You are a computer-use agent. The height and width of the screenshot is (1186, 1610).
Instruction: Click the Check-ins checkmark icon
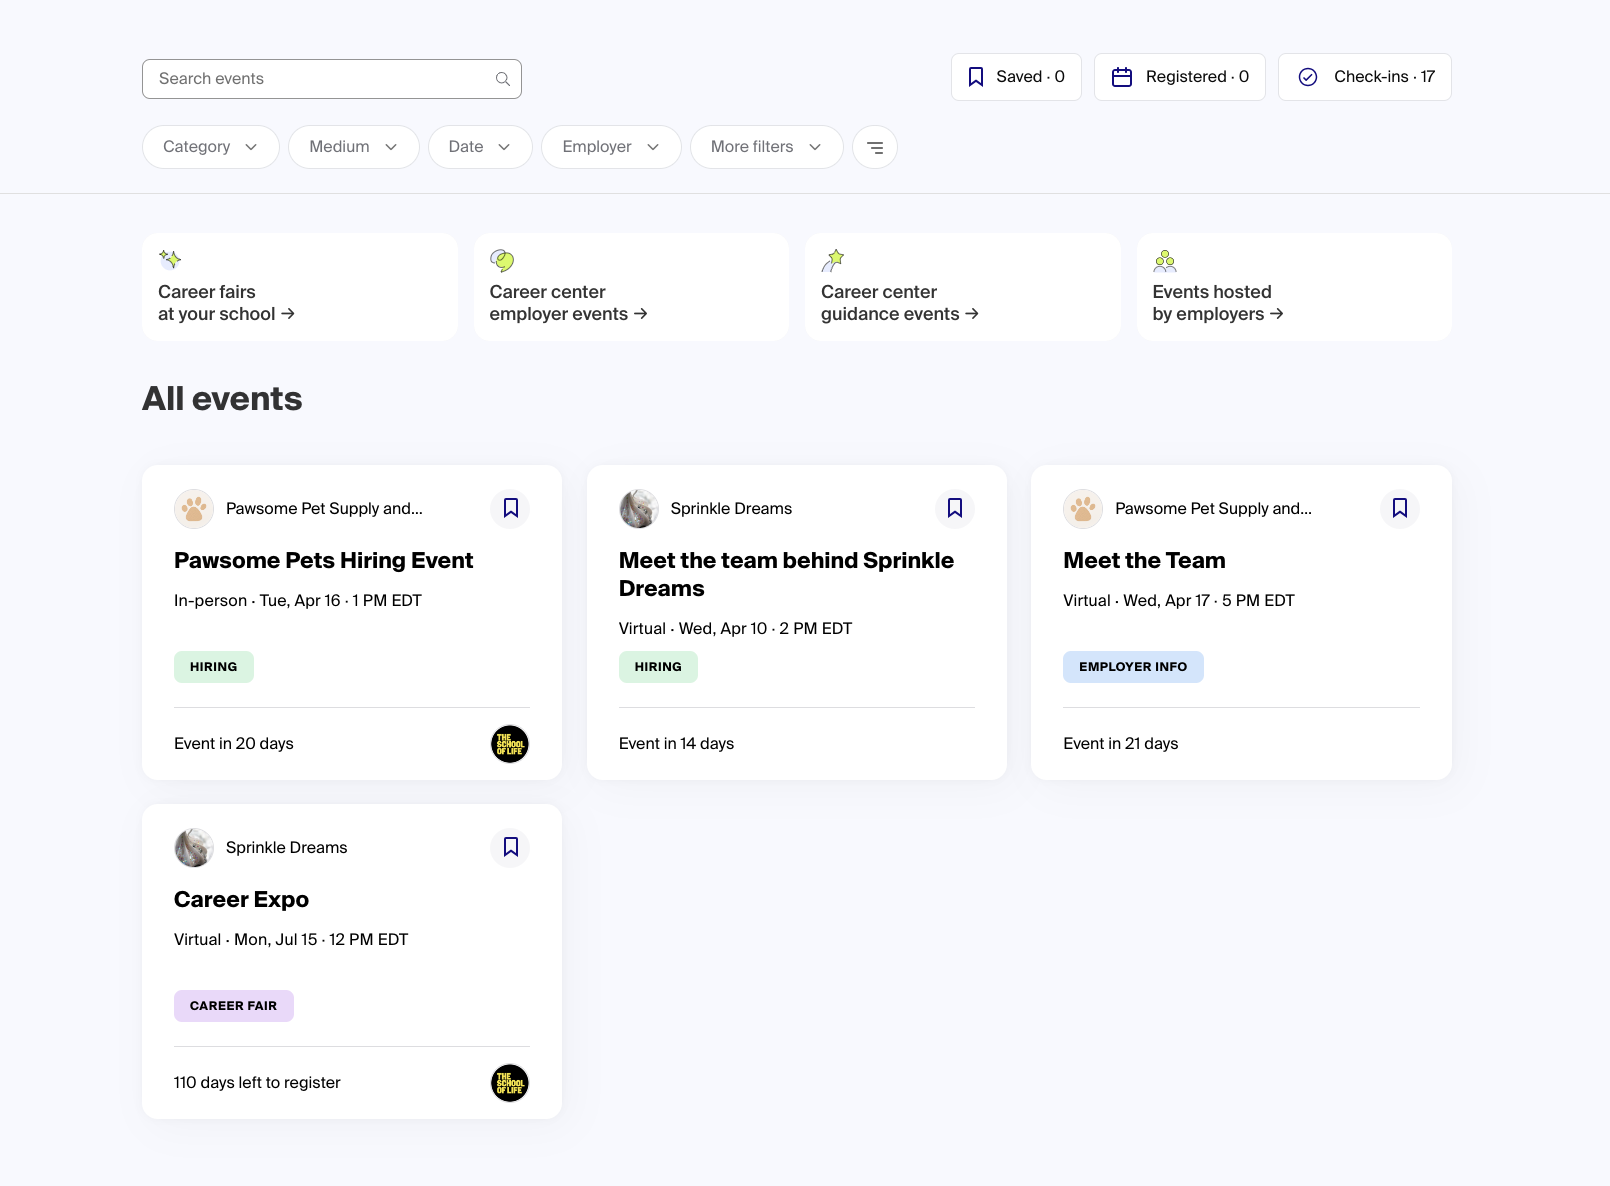[x=1308, y=76]
